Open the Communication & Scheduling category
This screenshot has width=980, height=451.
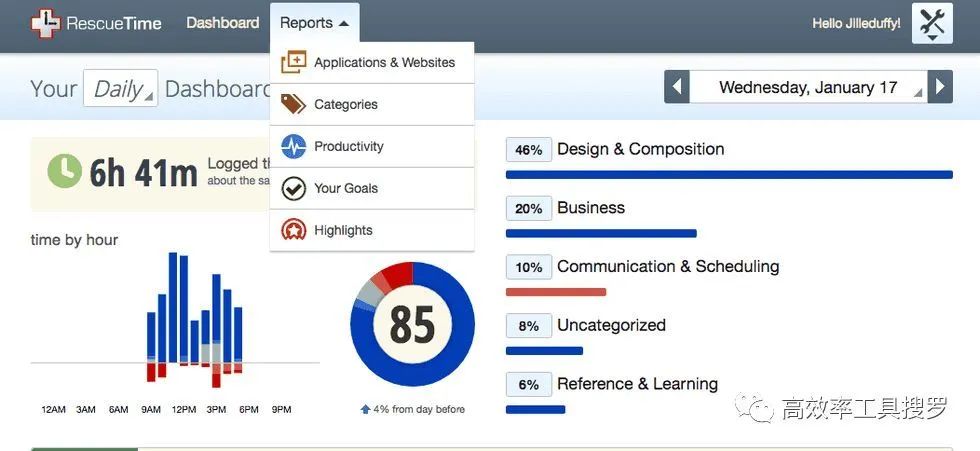click(x=668, y=267)
